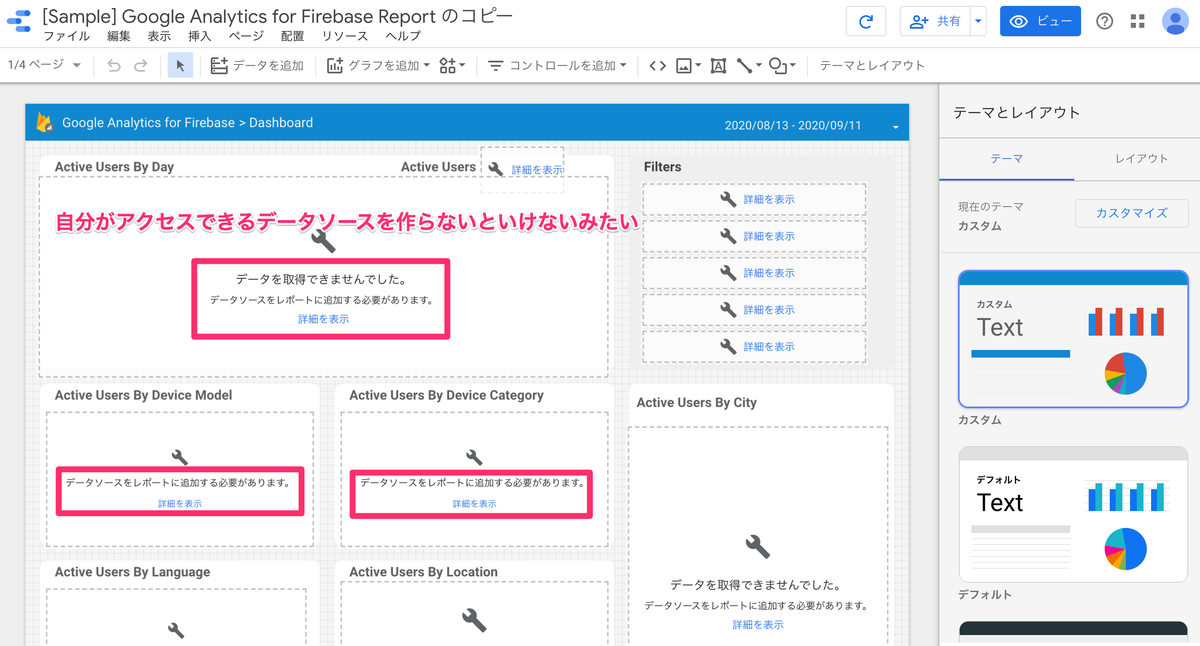1200x646 pixels.
Task: Click the Firebase logo in report header
Action: point(44,123)
